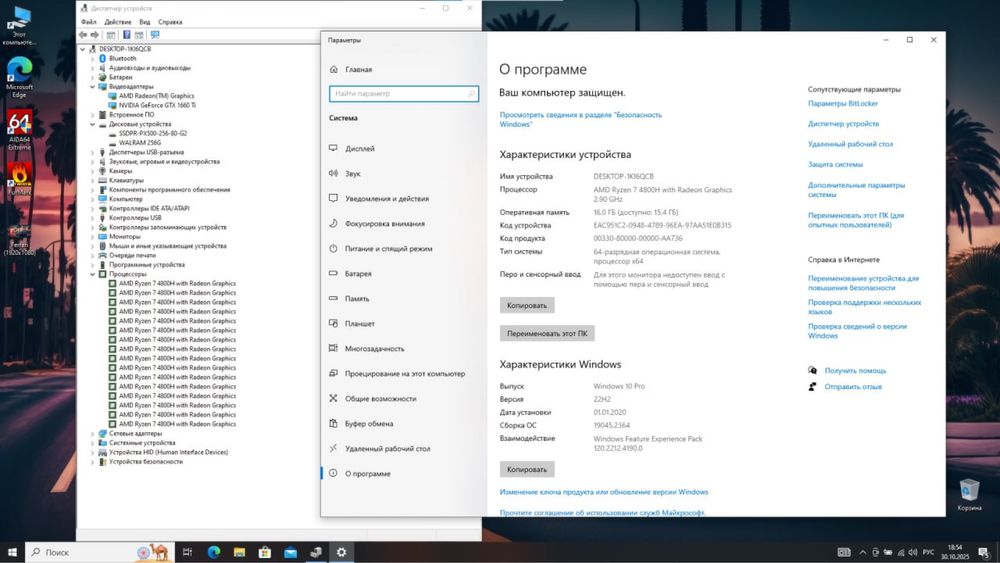The height and width of the screenshot is (563, 1000).
Task: Click the Отправить отзыв link
Action: pyautogui.click(x=853, y=387)
